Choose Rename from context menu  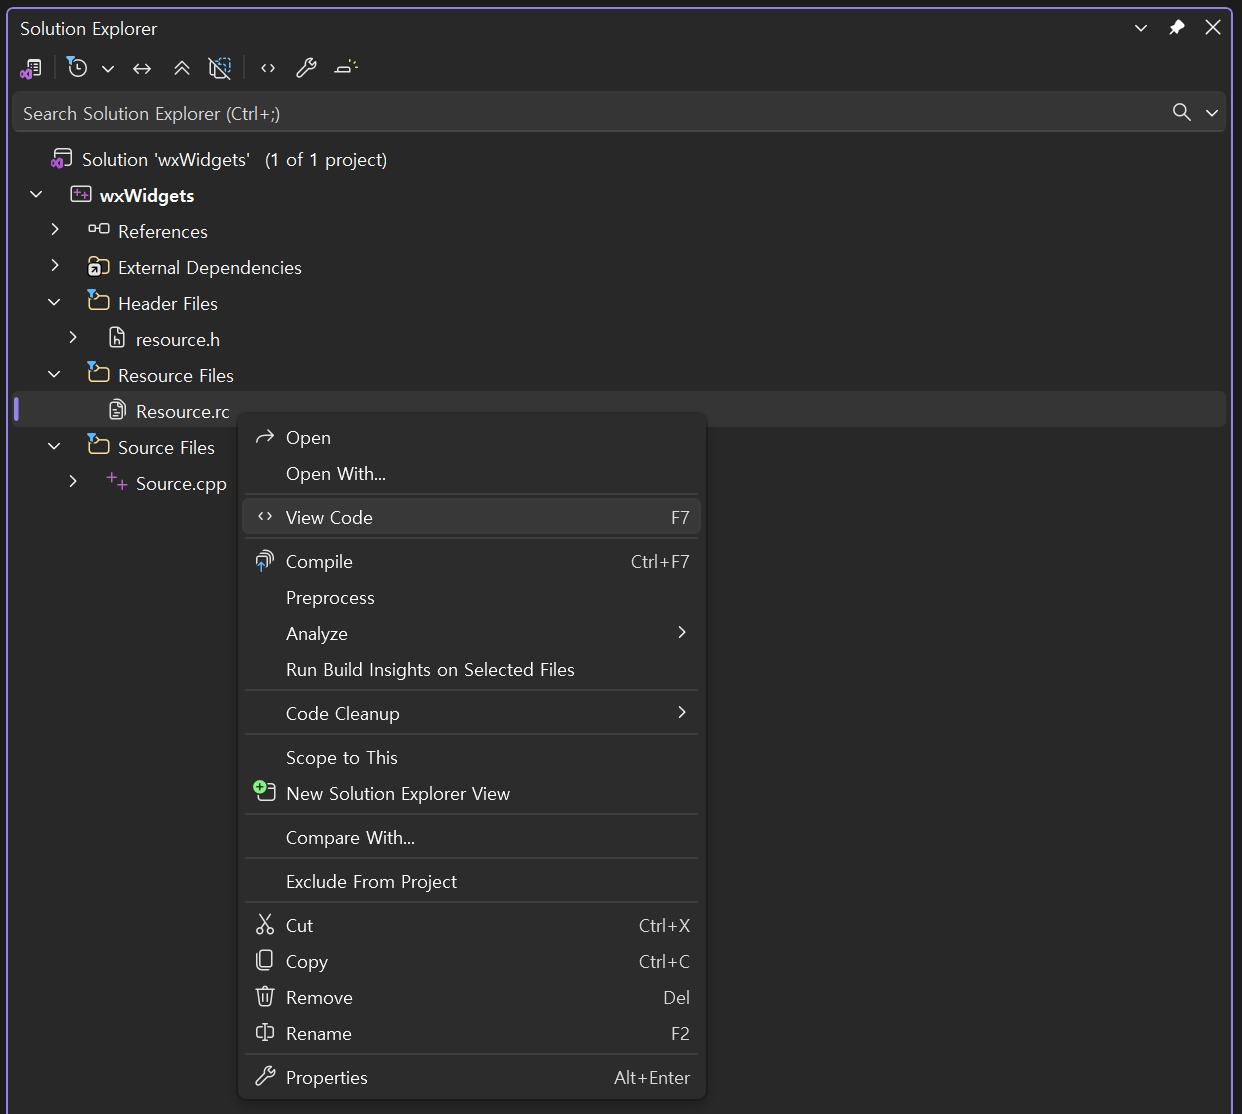point(472,1034)
